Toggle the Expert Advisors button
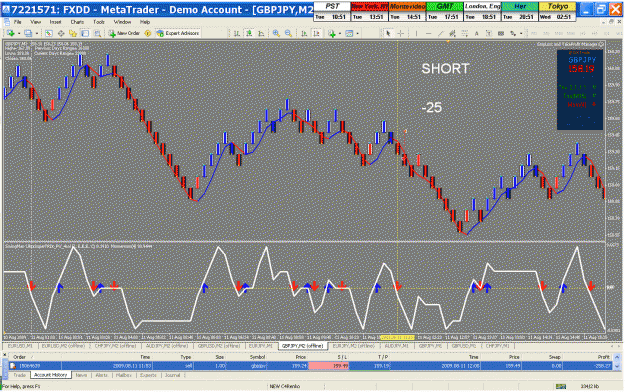 178,33
